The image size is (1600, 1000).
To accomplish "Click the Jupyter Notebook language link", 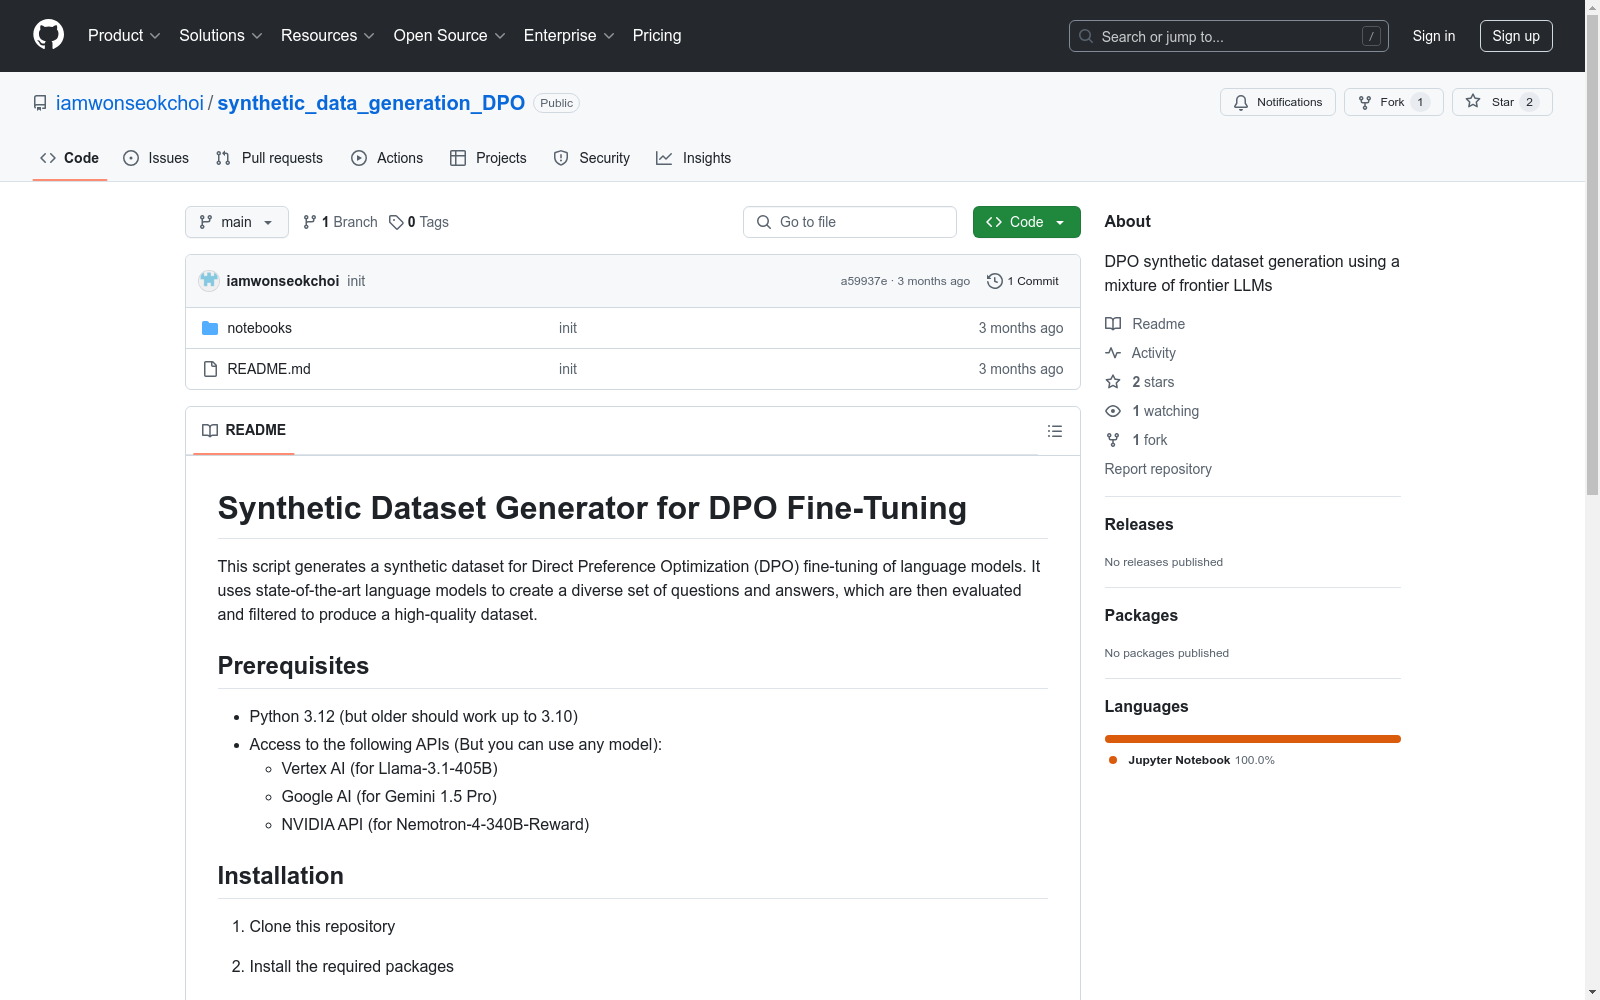I will coord(1191,760).
